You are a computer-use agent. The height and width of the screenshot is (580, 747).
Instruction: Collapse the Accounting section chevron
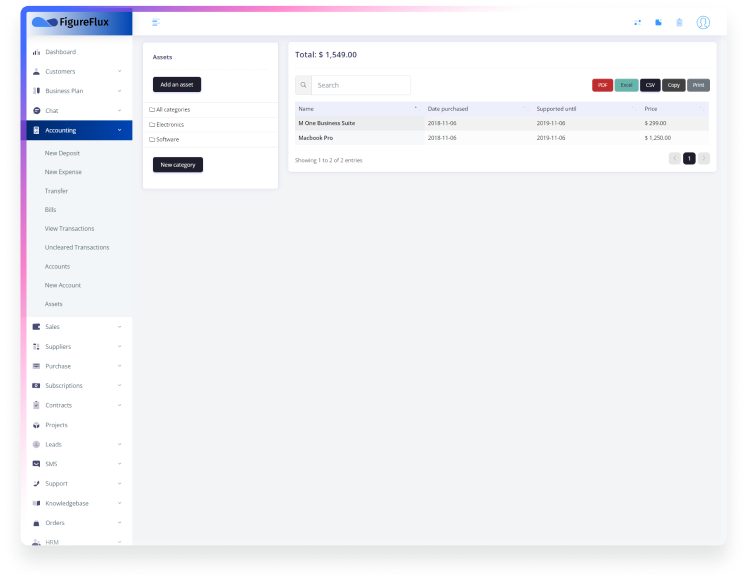[119, 130]
